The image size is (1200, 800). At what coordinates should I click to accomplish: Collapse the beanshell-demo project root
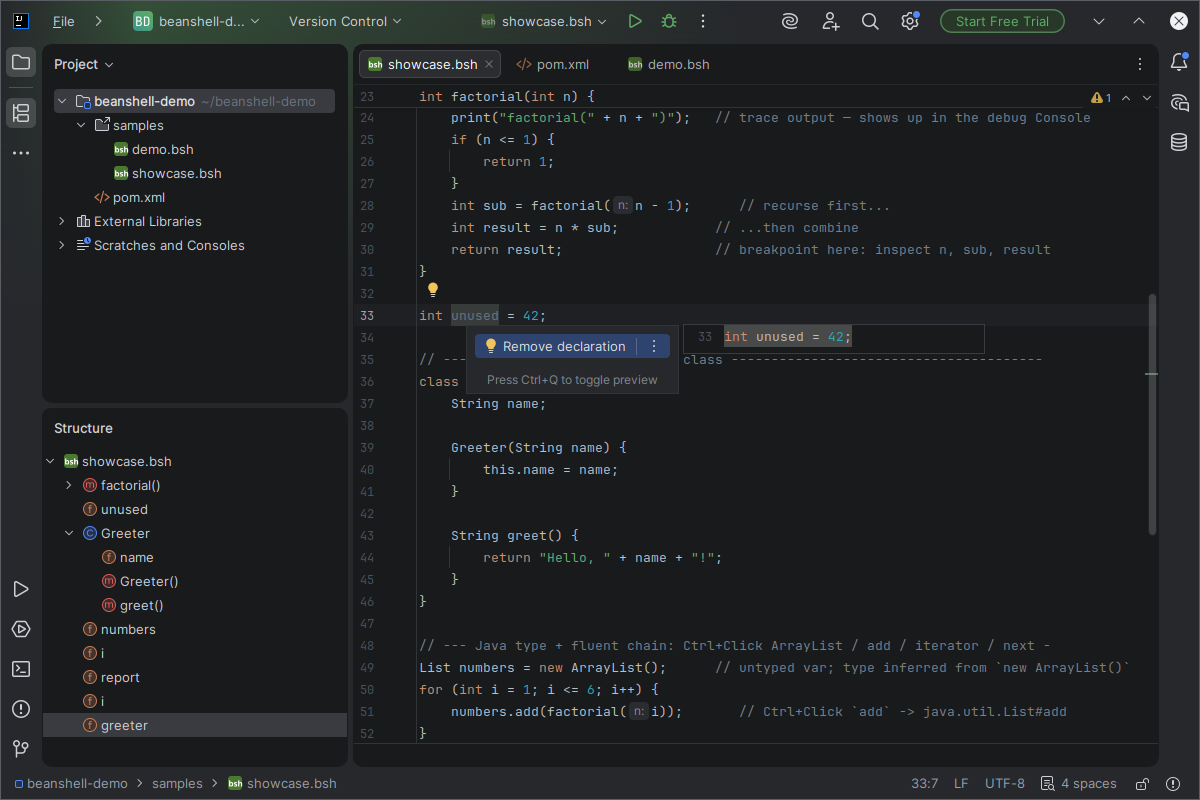[62, 101]
